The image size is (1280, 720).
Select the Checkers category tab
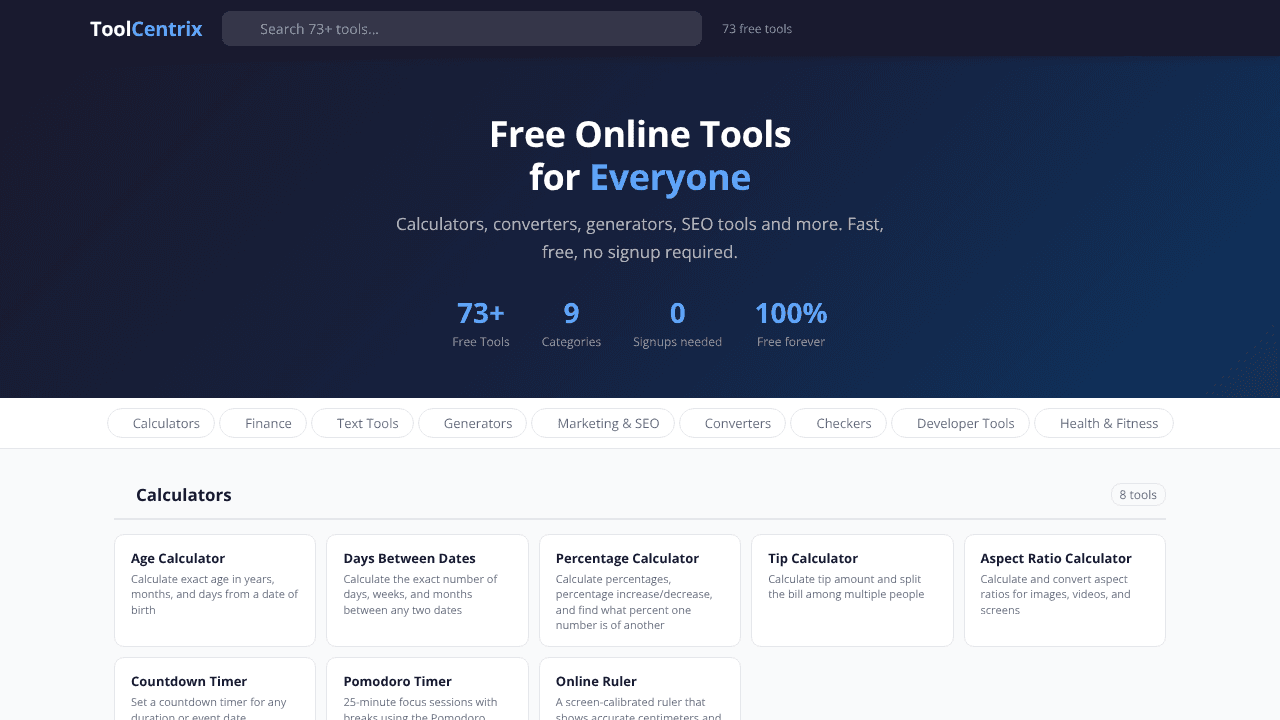(x=838, y=423)
